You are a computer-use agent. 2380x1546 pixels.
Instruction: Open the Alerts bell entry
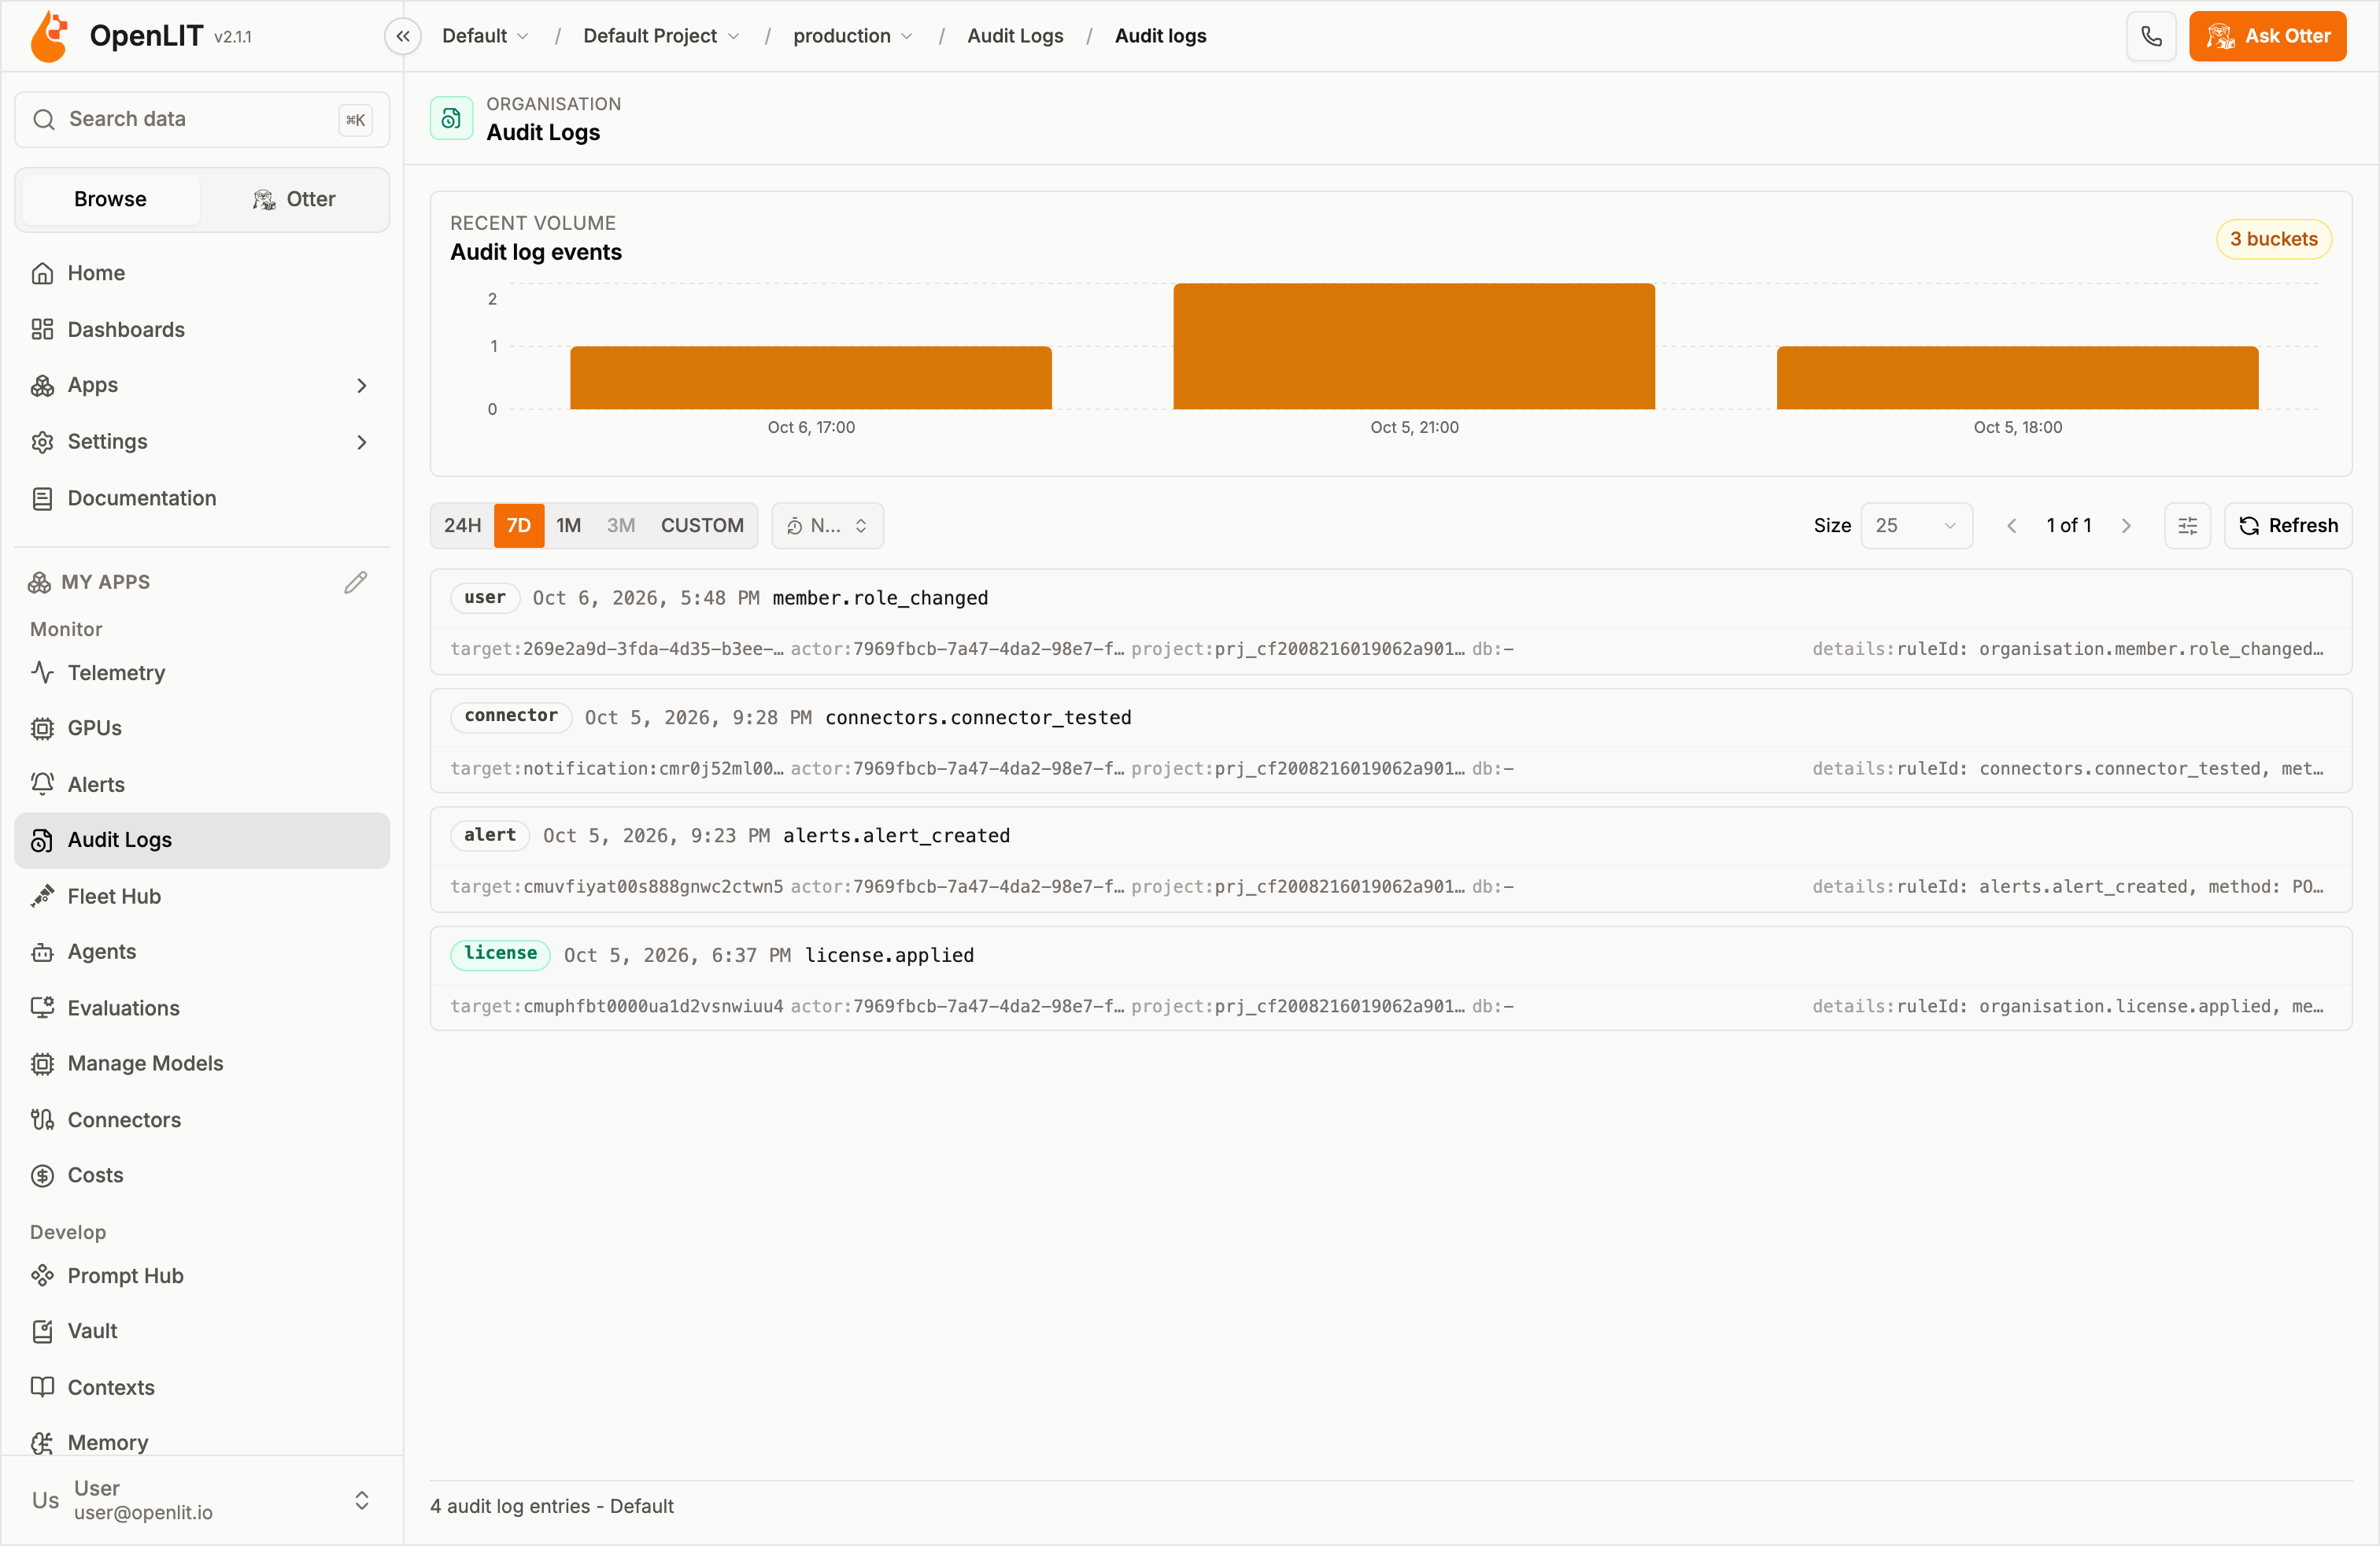pyautogui.click(x=202, y=784)
